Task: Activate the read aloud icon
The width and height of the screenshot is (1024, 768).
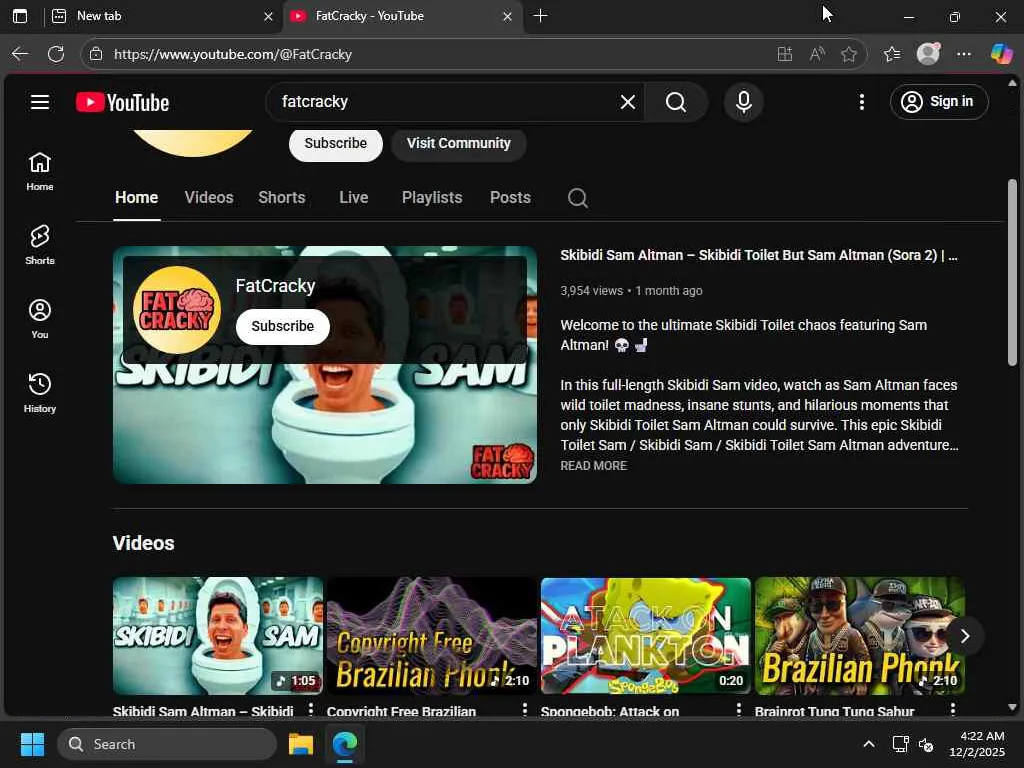Action: click(817, 54)
